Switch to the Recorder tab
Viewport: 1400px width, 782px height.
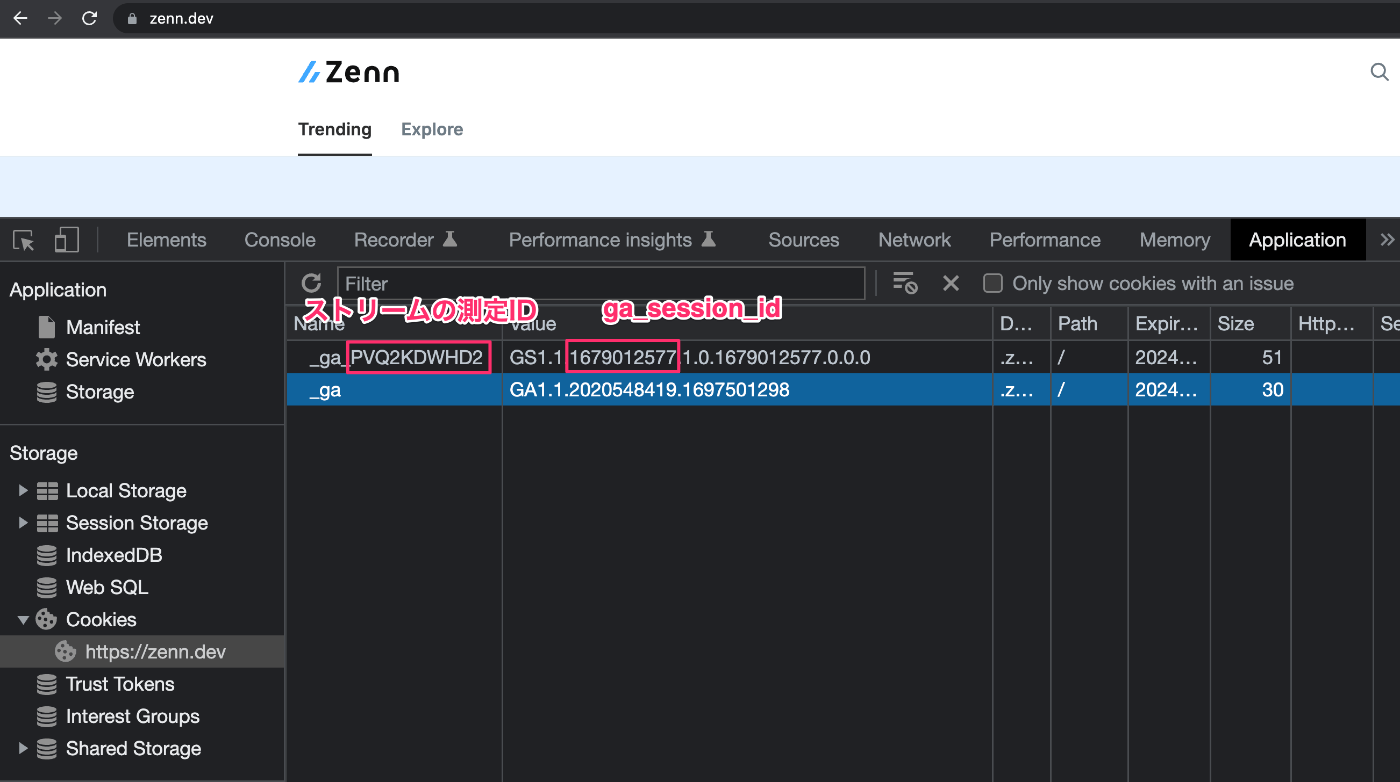pos(405,240)
